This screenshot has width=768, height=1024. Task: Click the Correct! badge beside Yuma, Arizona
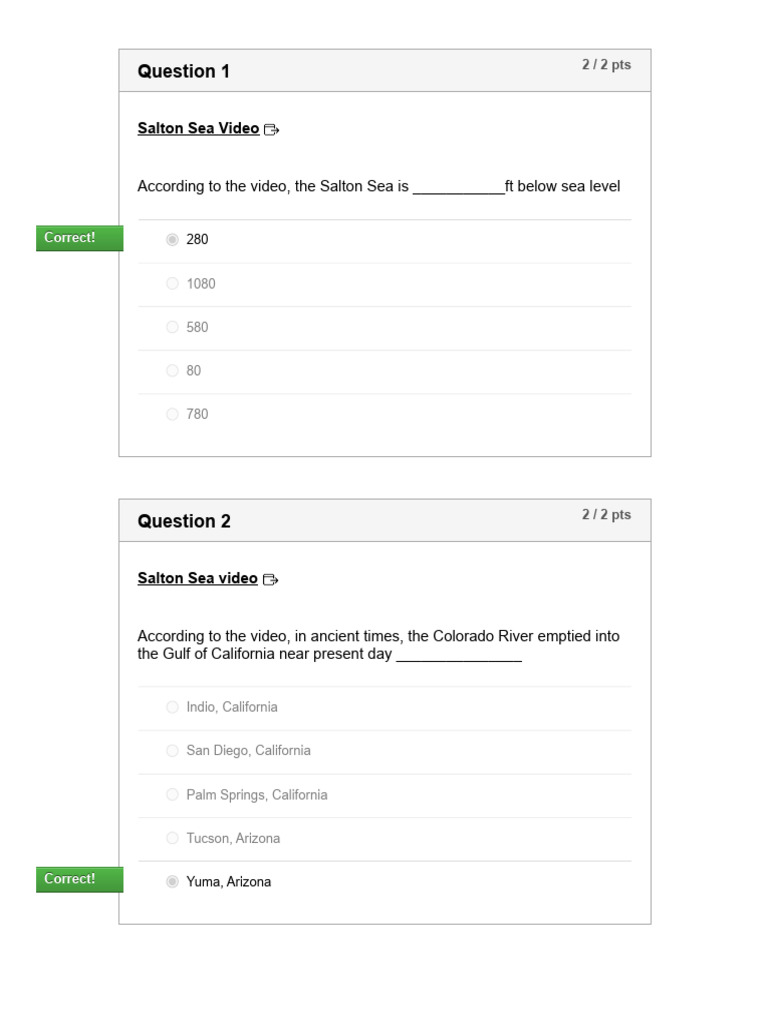pos(79,879)
